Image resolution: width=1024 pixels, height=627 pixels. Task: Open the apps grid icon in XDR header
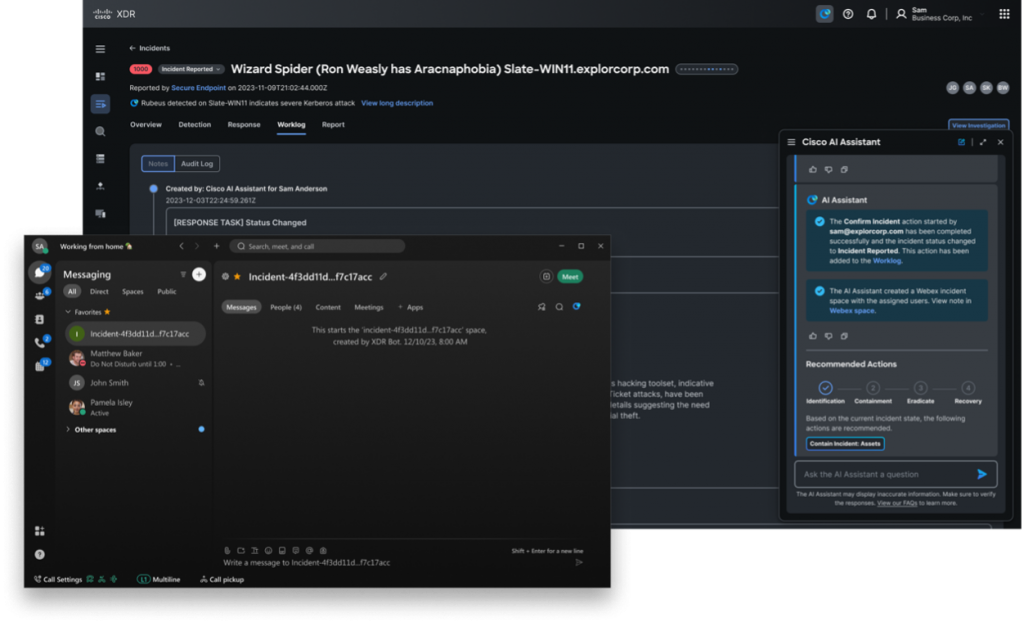(x=1003, y=14)
